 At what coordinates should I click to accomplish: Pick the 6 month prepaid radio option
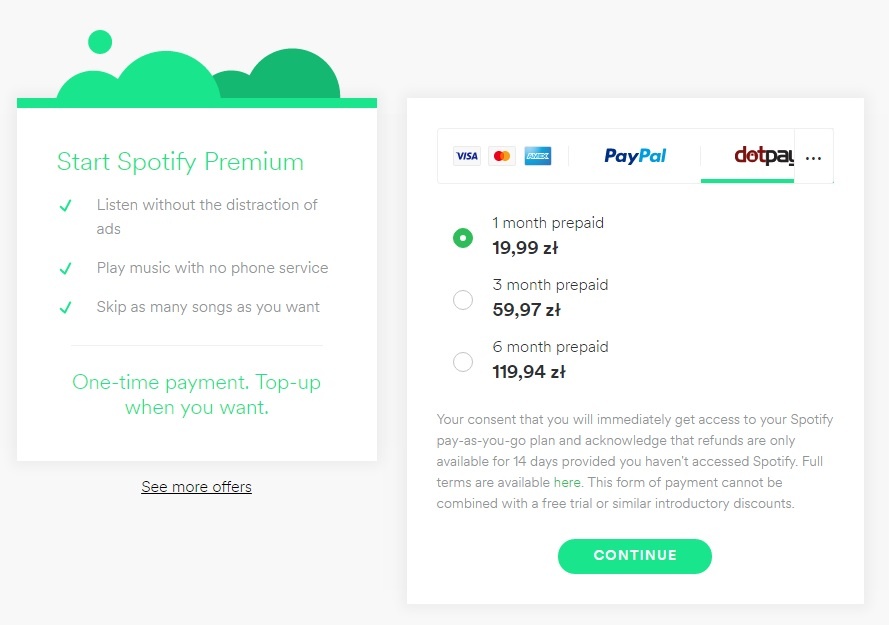462,362
